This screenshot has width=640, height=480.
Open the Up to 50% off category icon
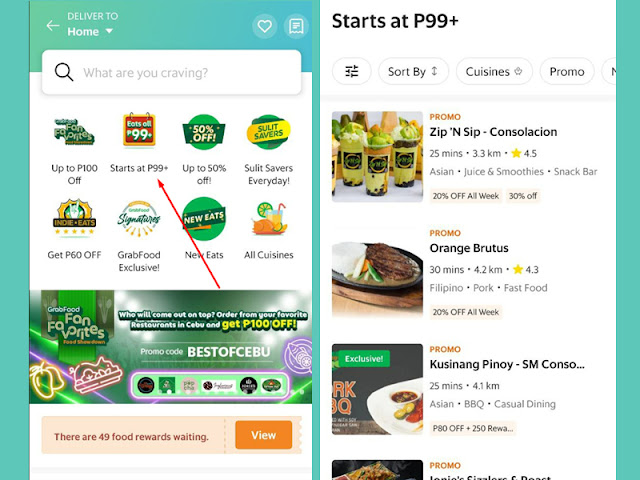coord(204,132)
